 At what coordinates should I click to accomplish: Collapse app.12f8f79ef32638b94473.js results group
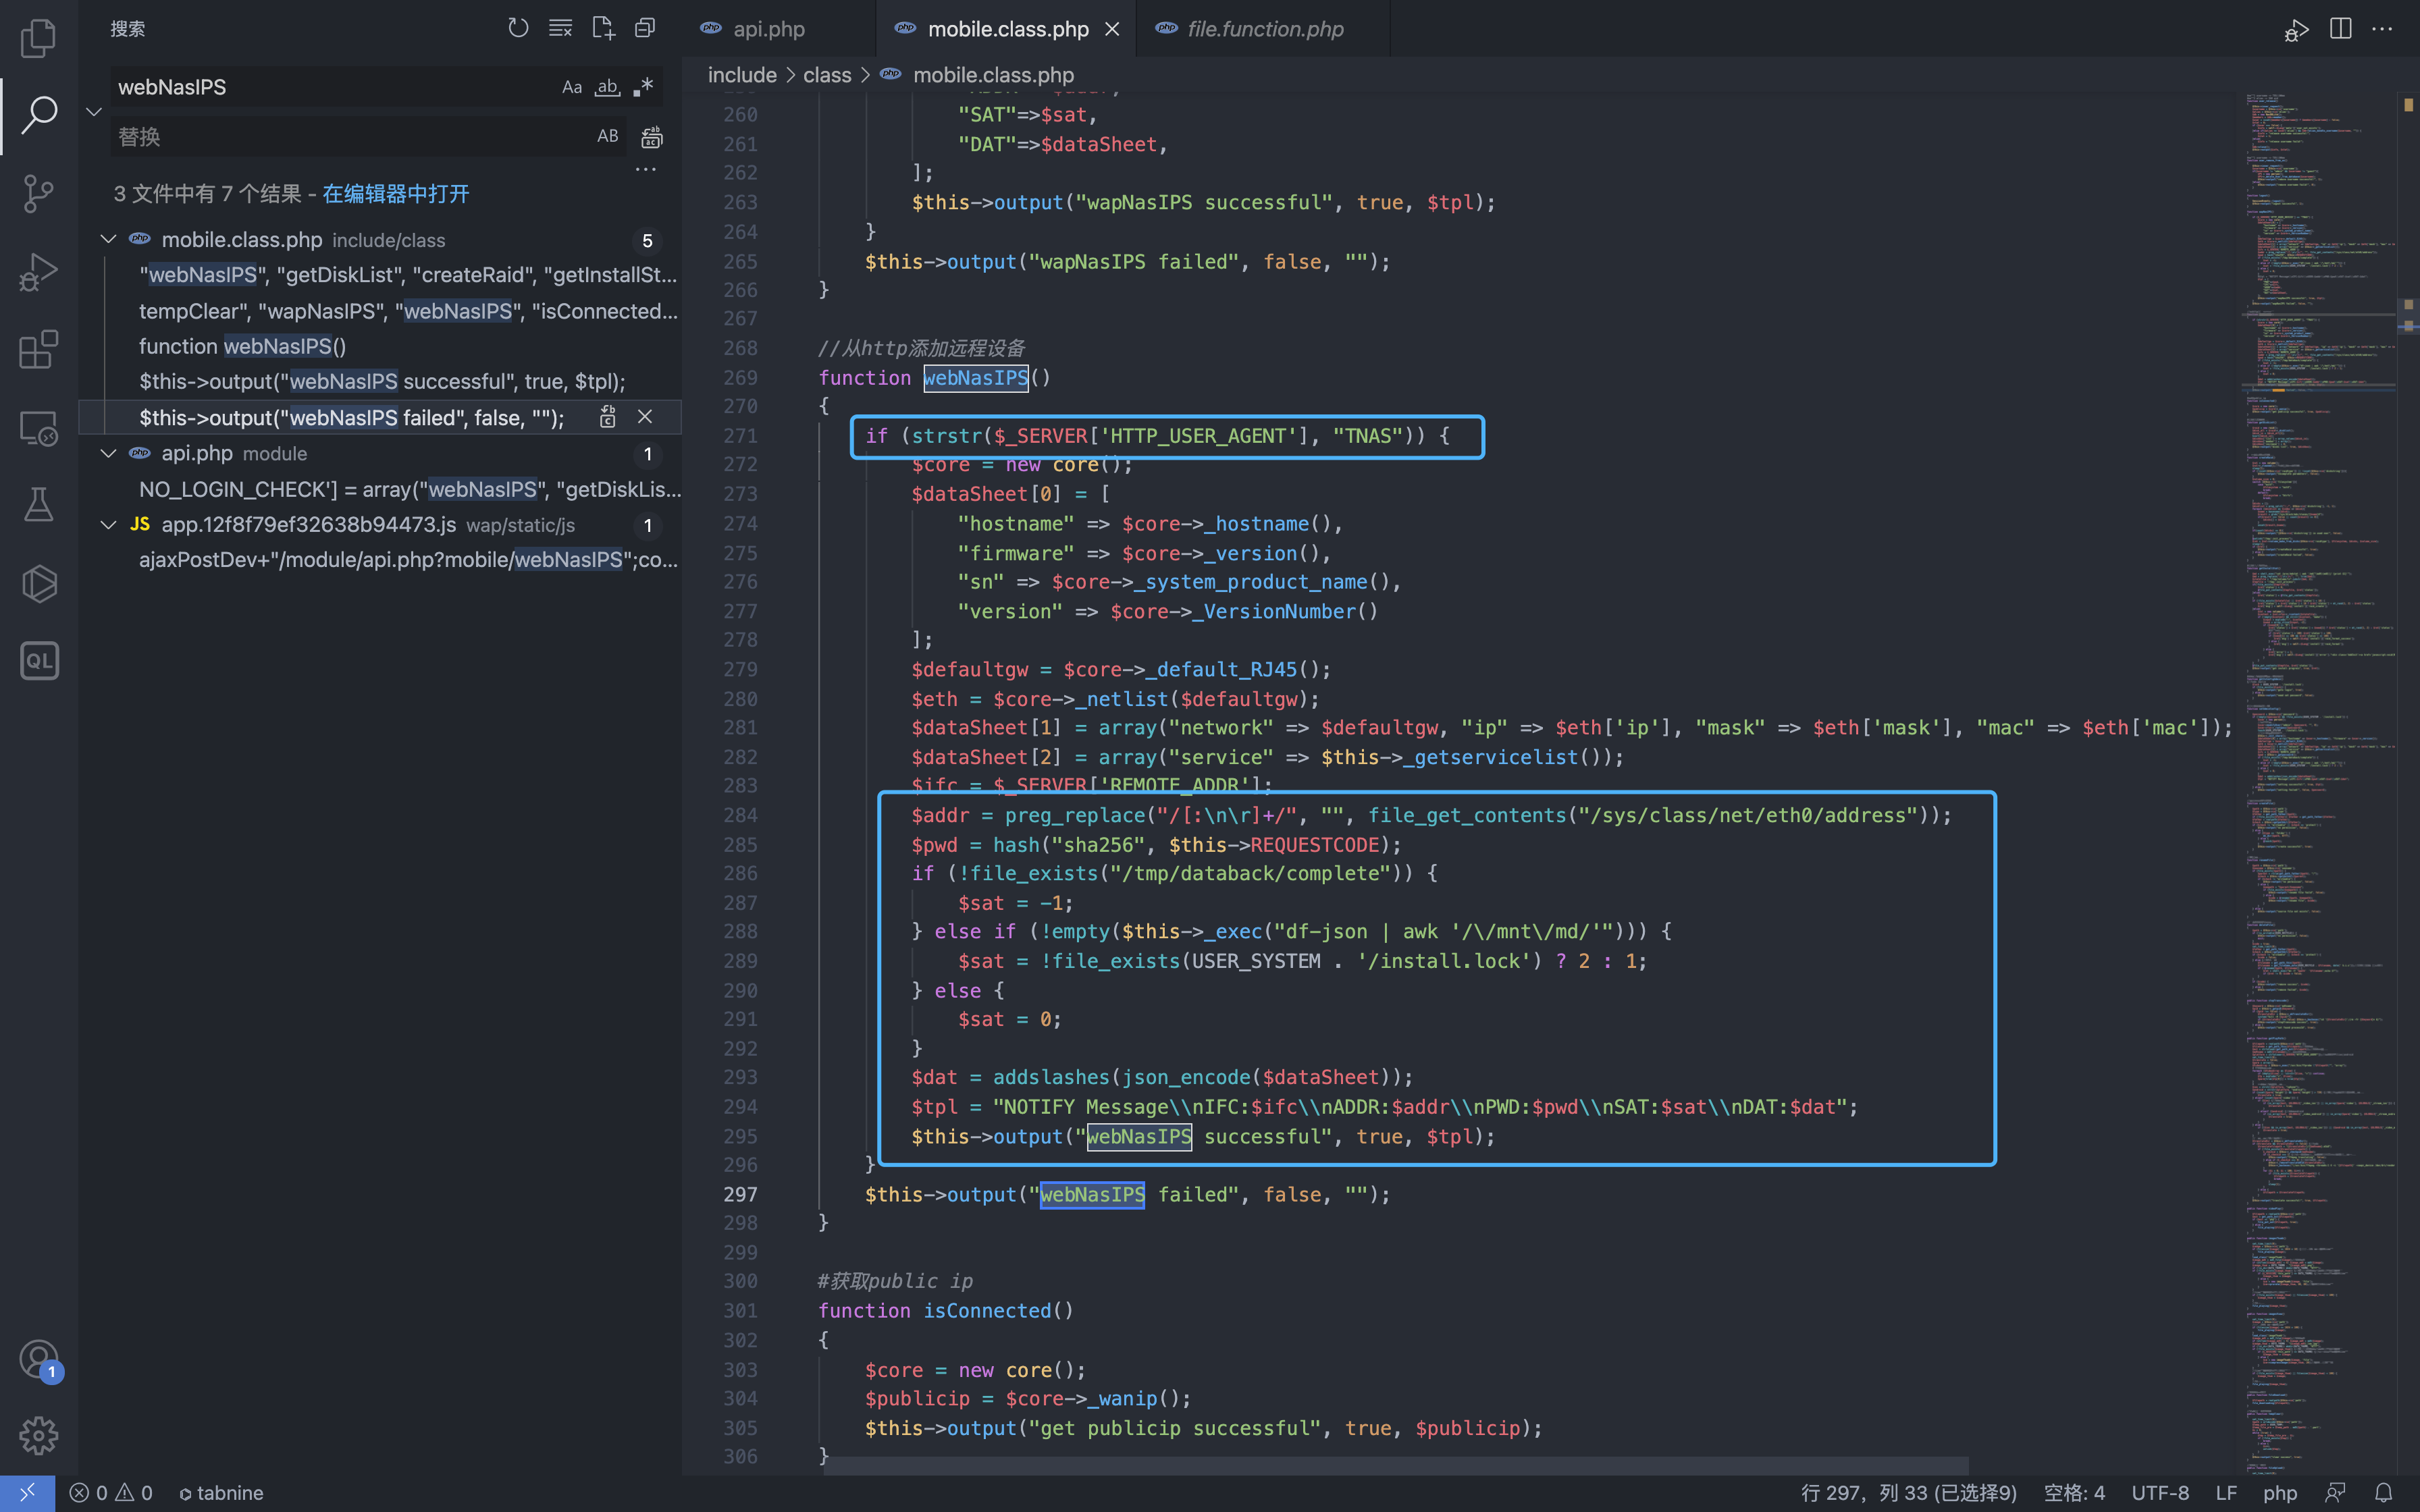(x=108, y=525)
